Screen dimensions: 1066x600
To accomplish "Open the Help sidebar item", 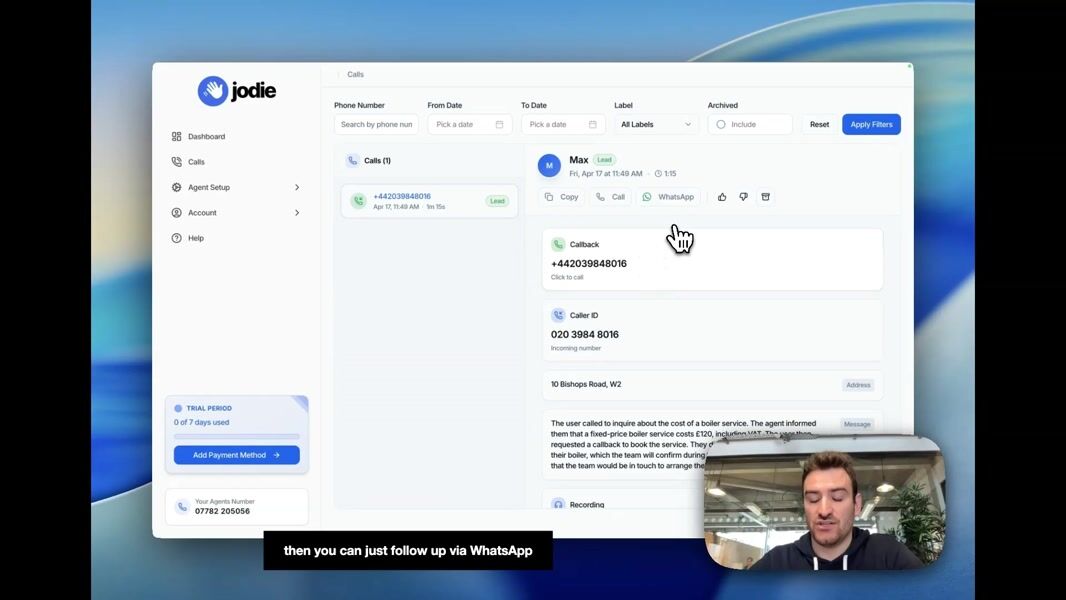I will [x=195, y=238].
